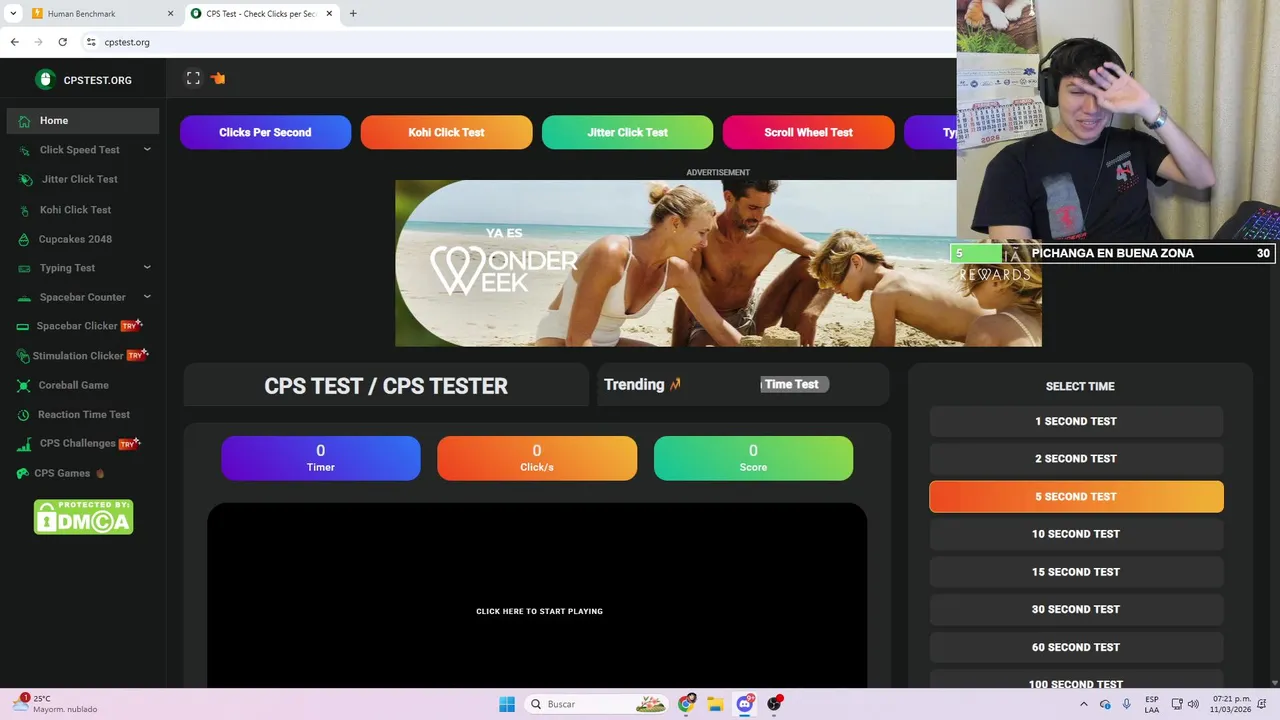Select the Jitter Click Test tab
The image size is (1280, 720).
[x=627, y=132]
